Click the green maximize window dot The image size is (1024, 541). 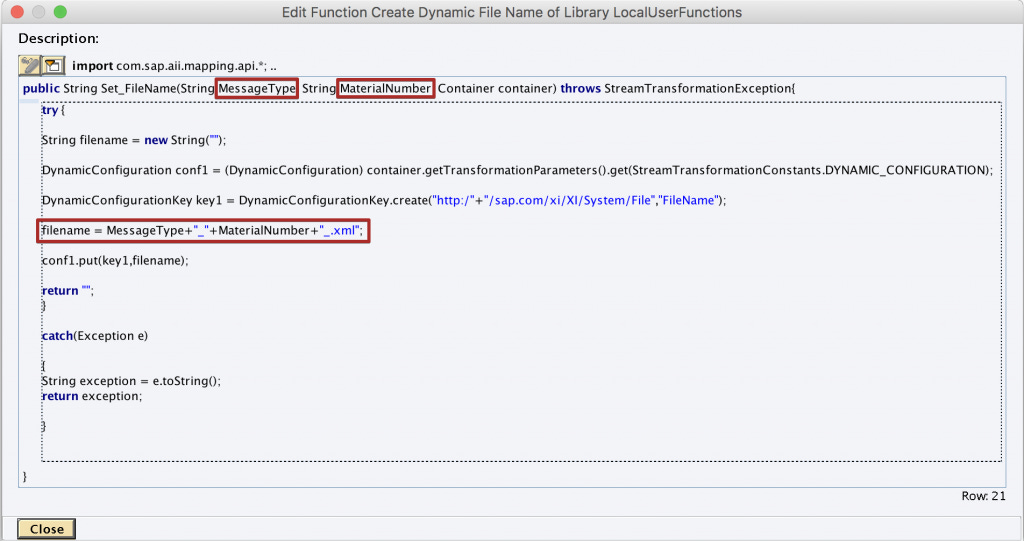point(59,12)
